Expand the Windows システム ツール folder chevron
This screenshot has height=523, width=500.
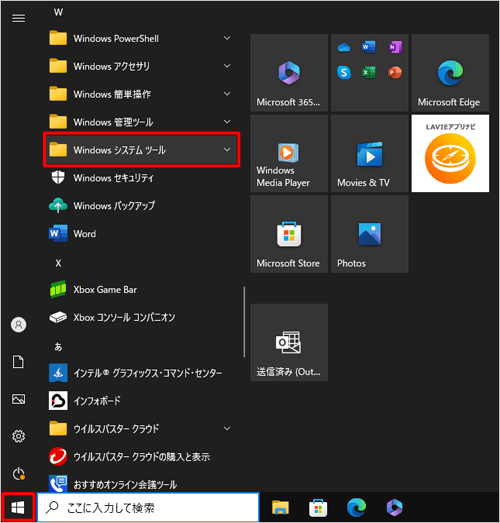tap(227, 149)
